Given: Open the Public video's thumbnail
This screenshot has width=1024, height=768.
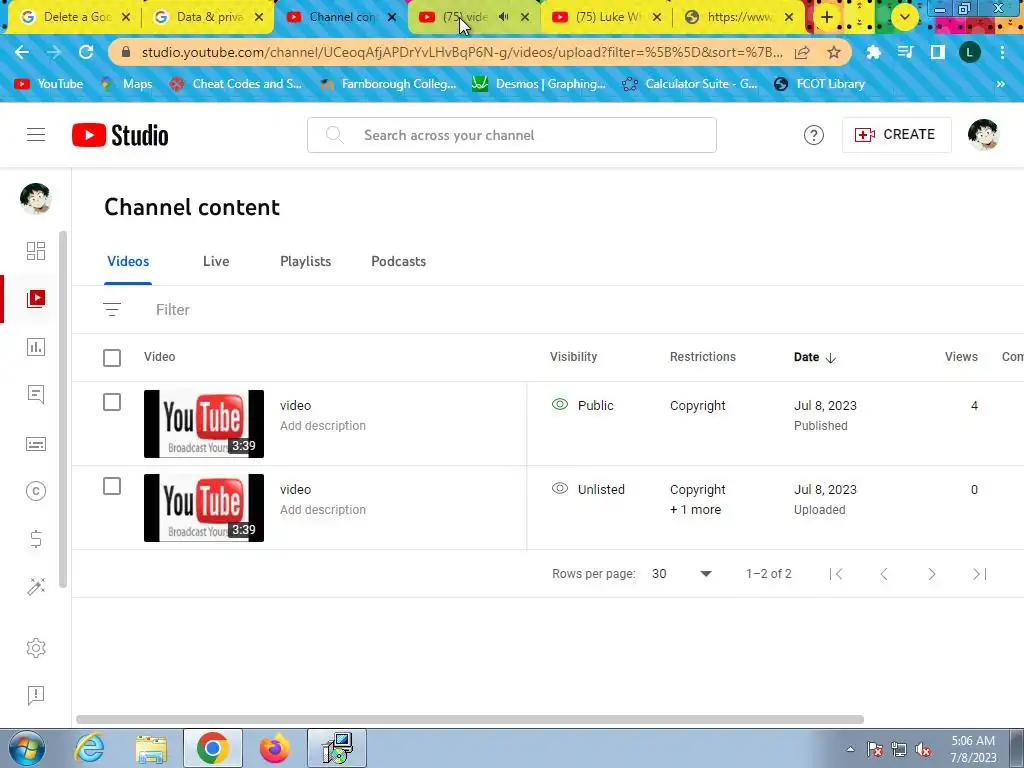Looking at the screenshot, I should pos(204,424).
